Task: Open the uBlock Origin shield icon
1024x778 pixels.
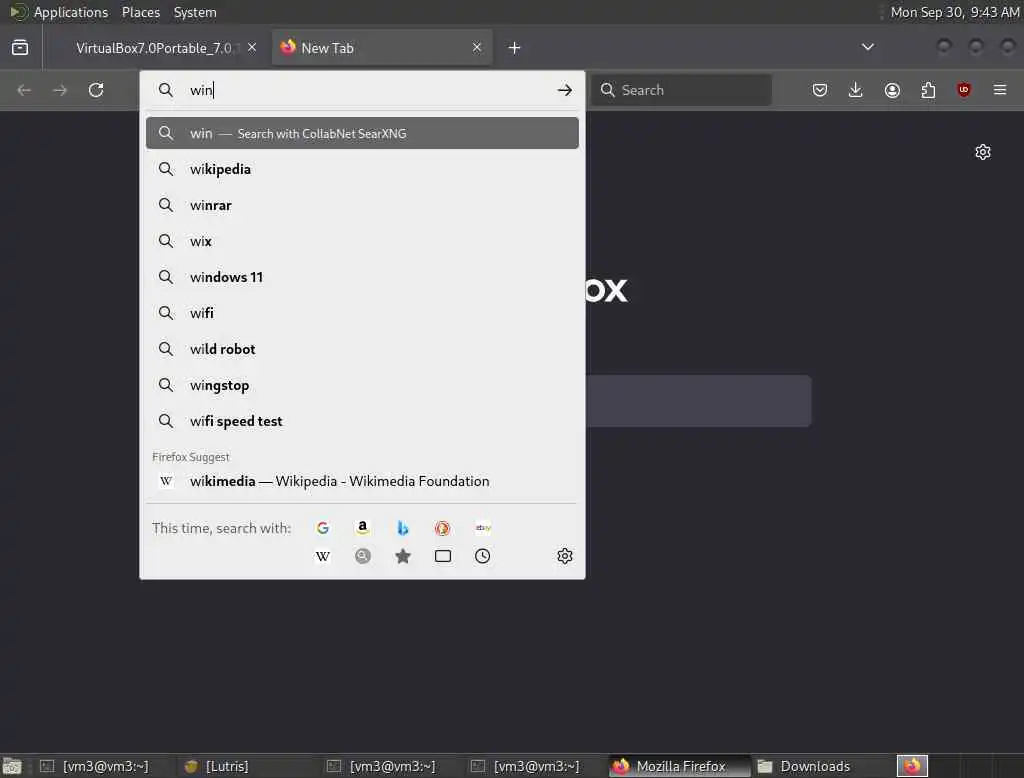Action: tap(964, 89)
